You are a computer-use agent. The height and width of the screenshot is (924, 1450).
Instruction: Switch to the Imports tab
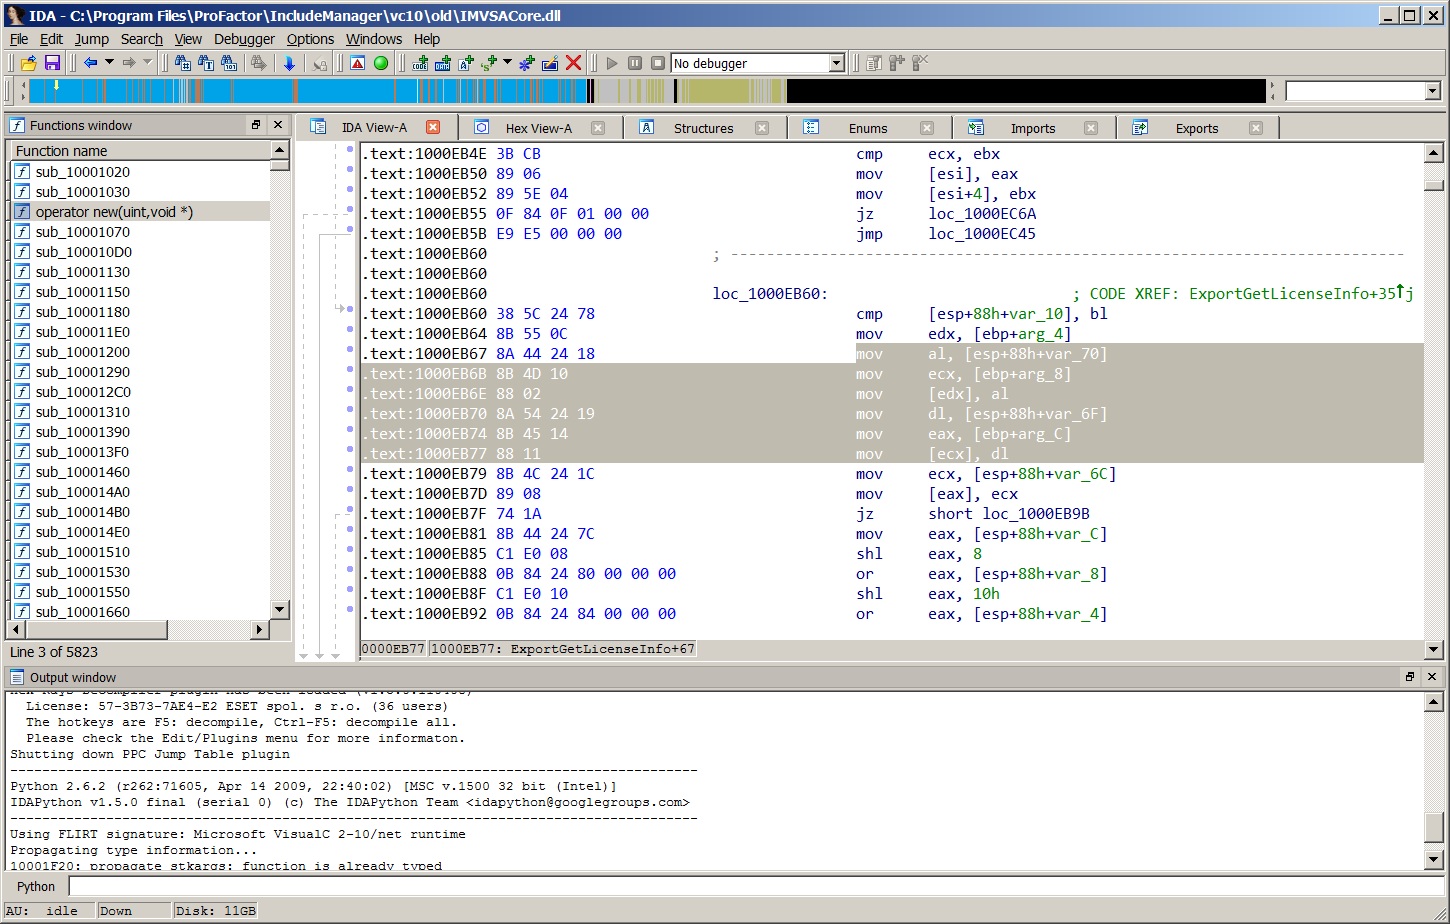pos(1032,128)
